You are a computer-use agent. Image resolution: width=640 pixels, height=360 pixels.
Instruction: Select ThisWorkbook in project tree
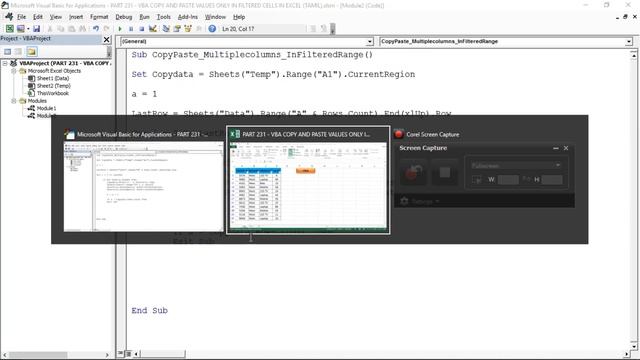coord(53,93)
